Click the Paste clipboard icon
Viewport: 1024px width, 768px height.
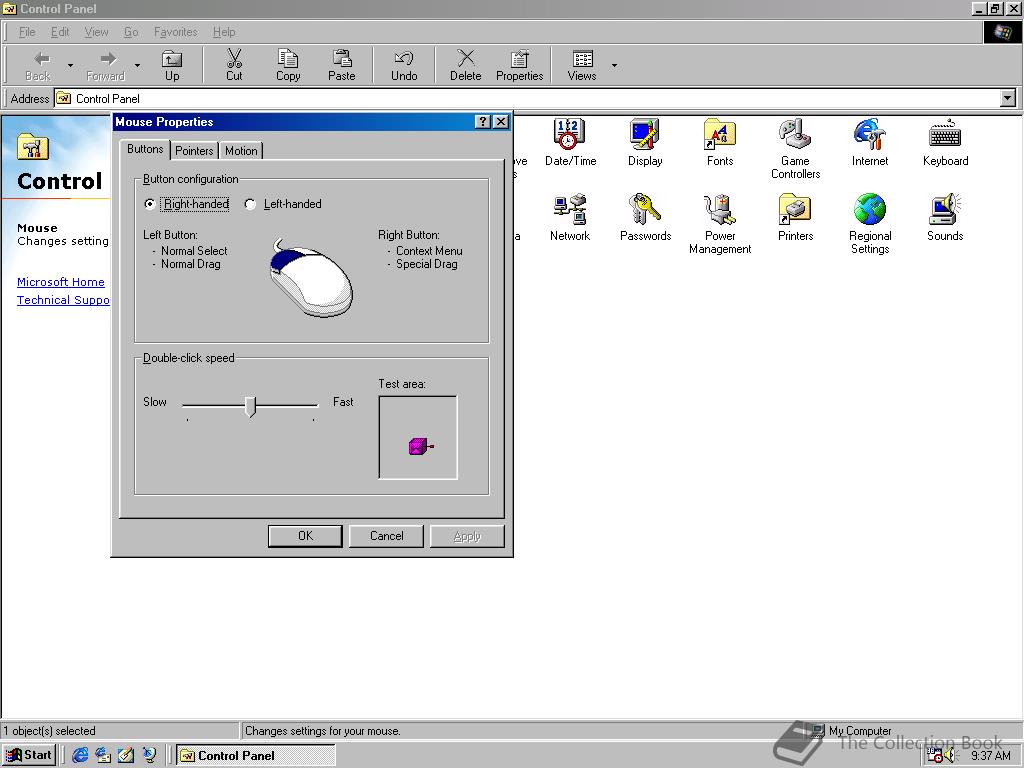[342, 59]
